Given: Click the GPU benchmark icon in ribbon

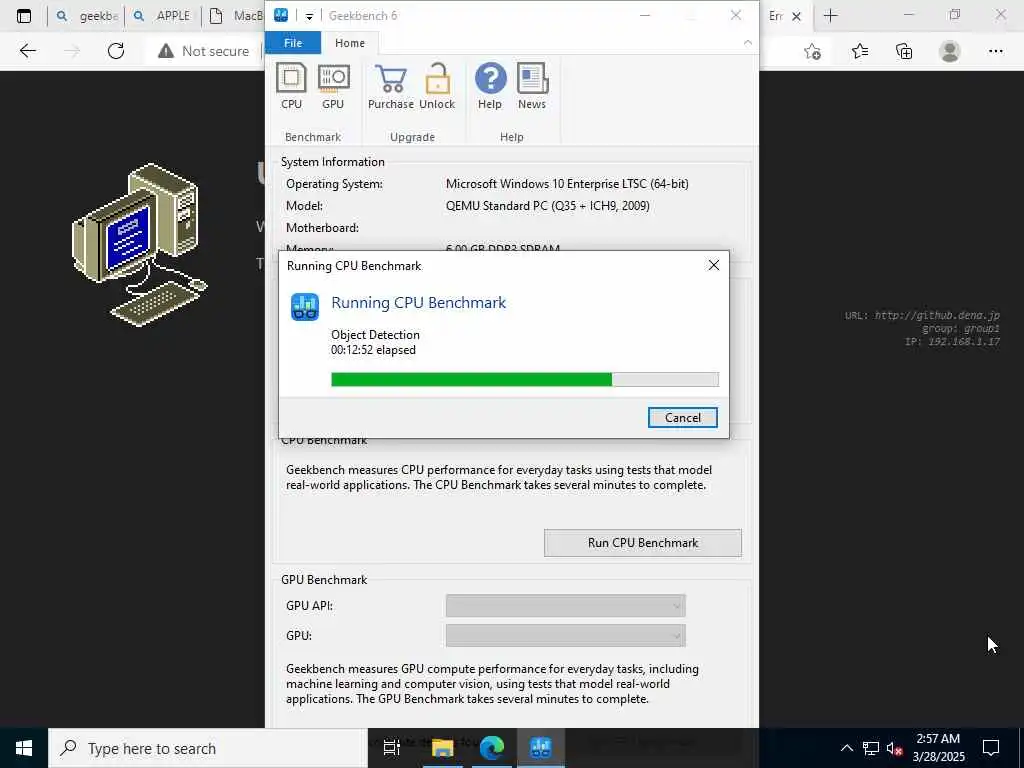Looking at the screenshot, I should (x=333, y=86).
